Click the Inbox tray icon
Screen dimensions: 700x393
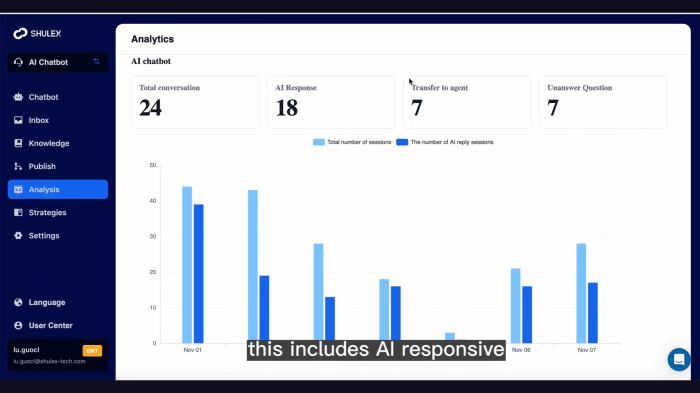tap(18, 120)
